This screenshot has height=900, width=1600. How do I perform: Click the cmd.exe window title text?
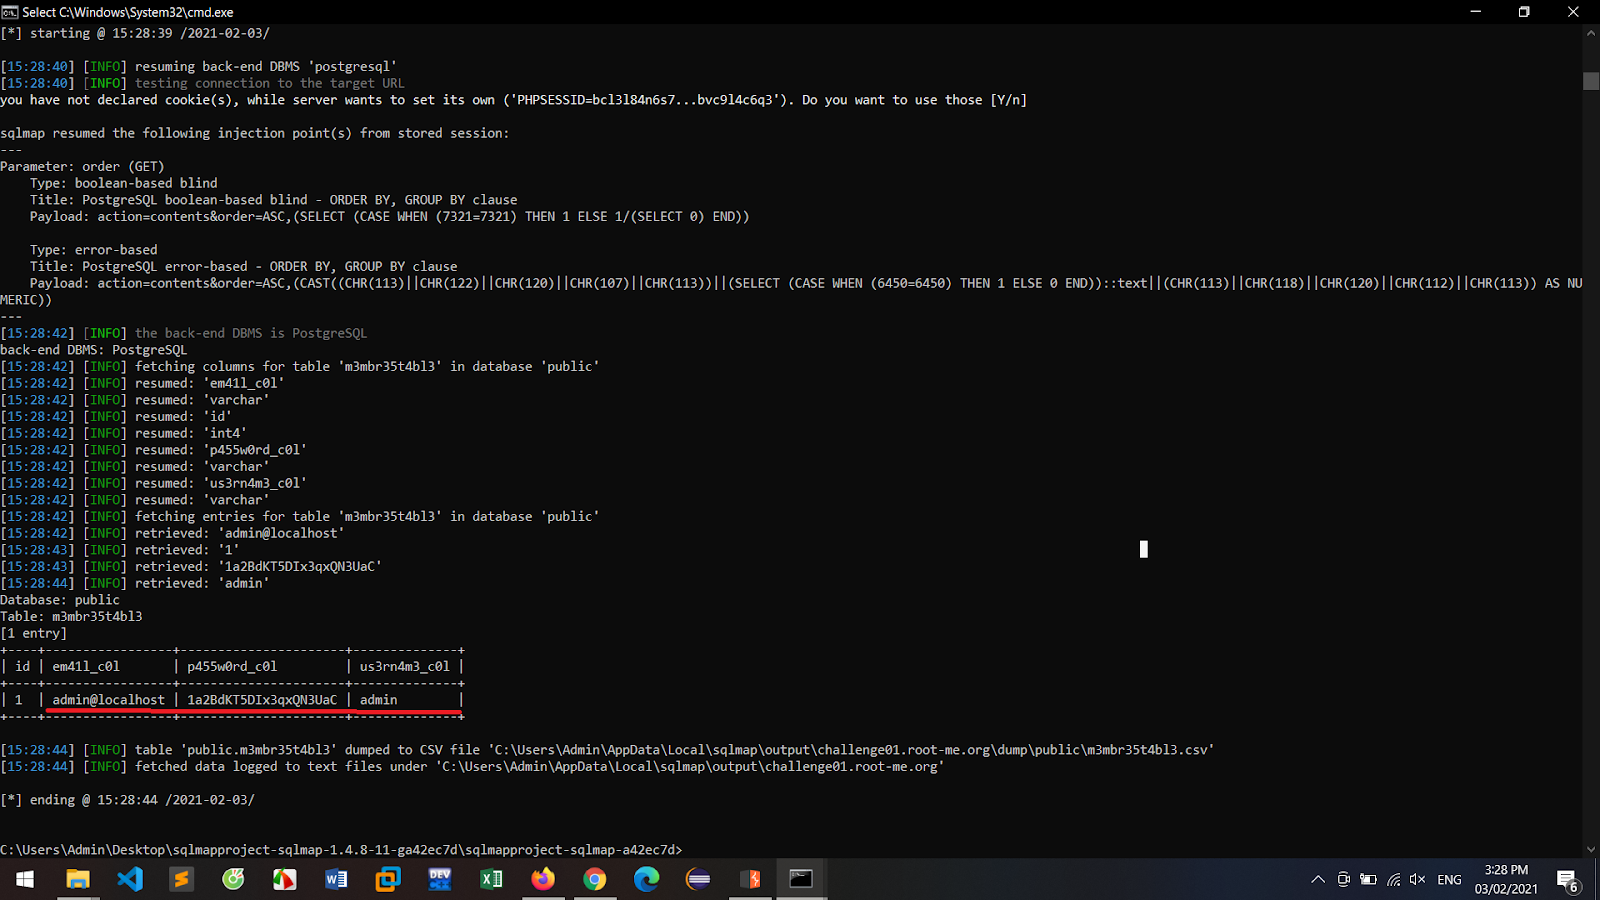(128, 12)
